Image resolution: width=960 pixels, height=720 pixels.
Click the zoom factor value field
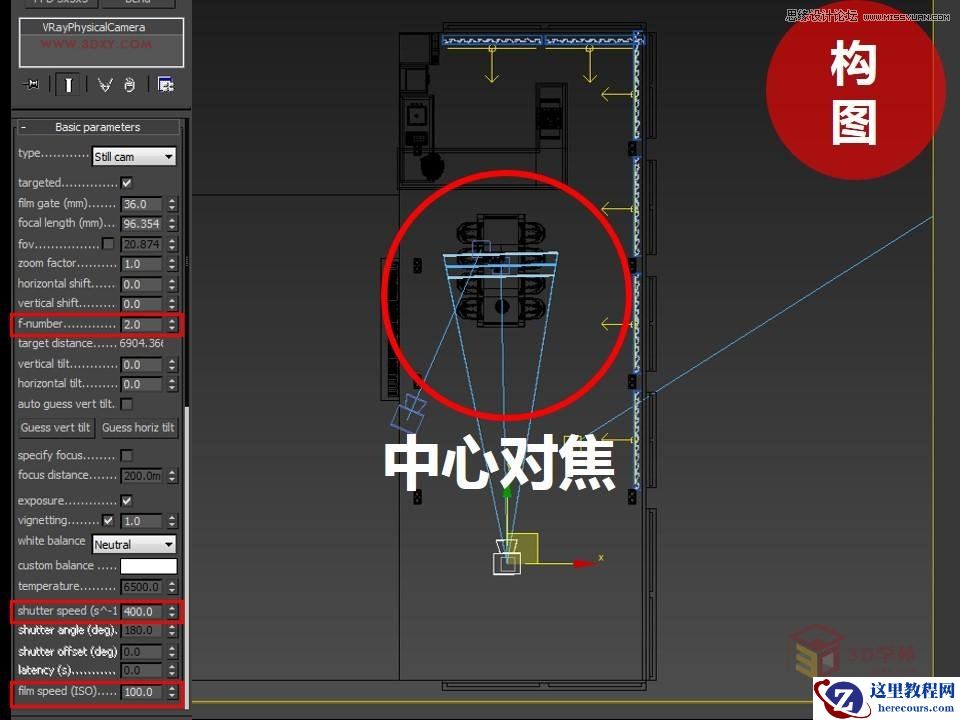click(141, 264)
